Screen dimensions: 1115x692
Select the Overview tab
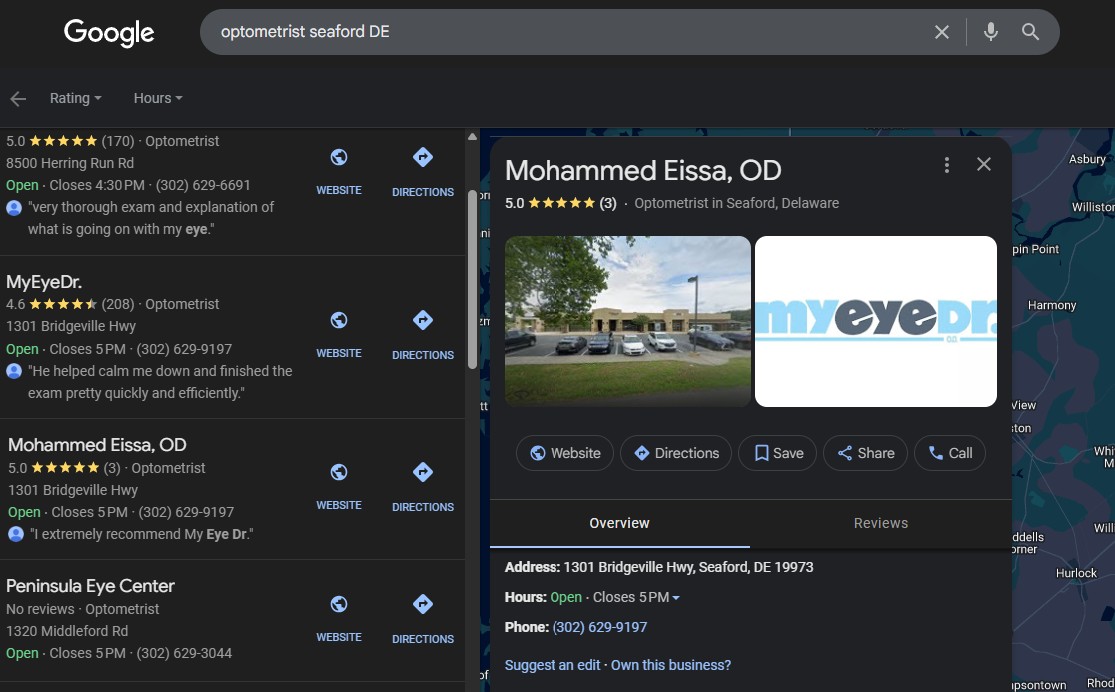619,523
